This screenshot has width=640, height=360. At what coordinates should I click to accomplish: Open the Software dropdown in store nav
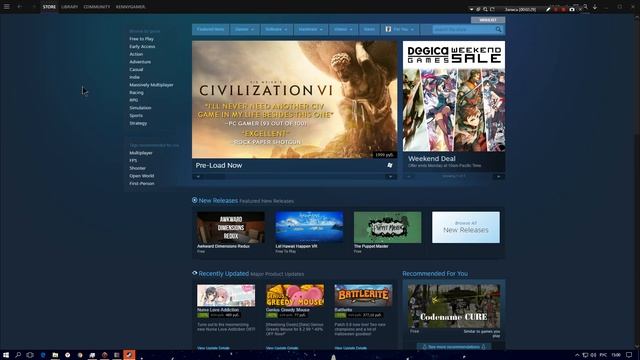276,29
